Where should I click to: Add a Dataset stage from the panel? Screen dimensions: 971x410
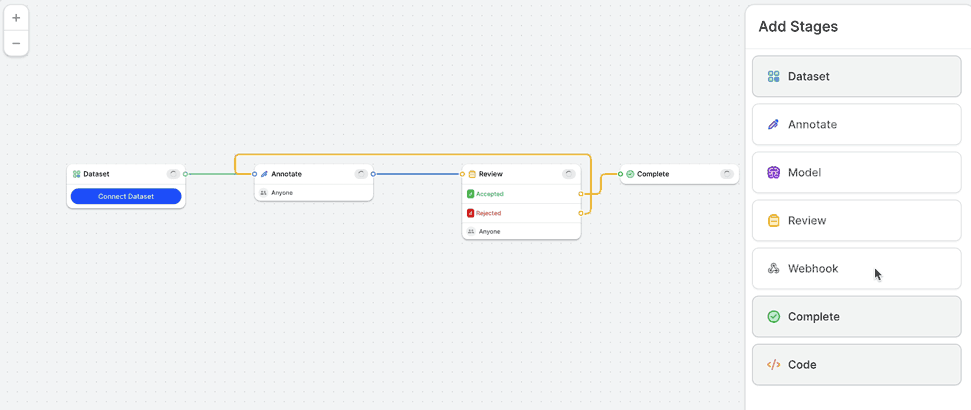pyautogui.click(x=856, y=77)
